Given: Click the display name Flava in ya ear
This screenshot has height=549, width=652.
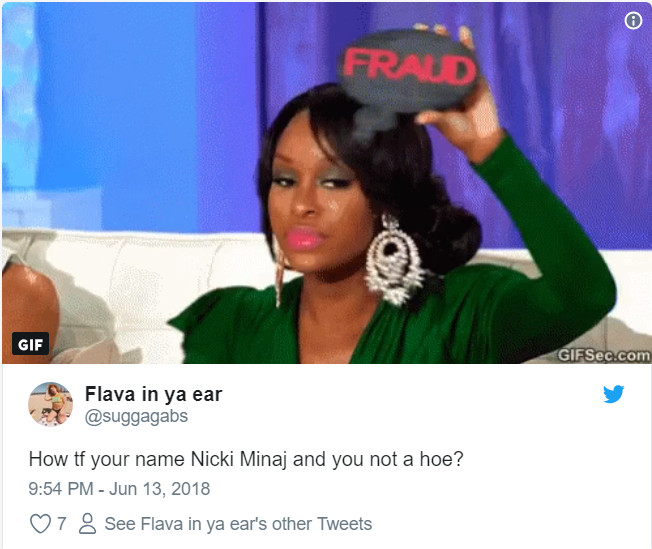Looking at the screenshot, I should [153, 394].
